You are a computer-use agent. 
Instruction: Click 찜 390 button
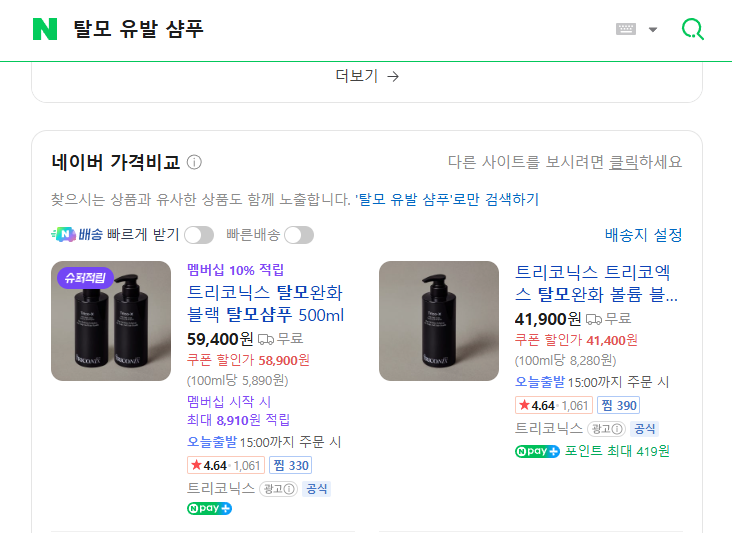619,405
